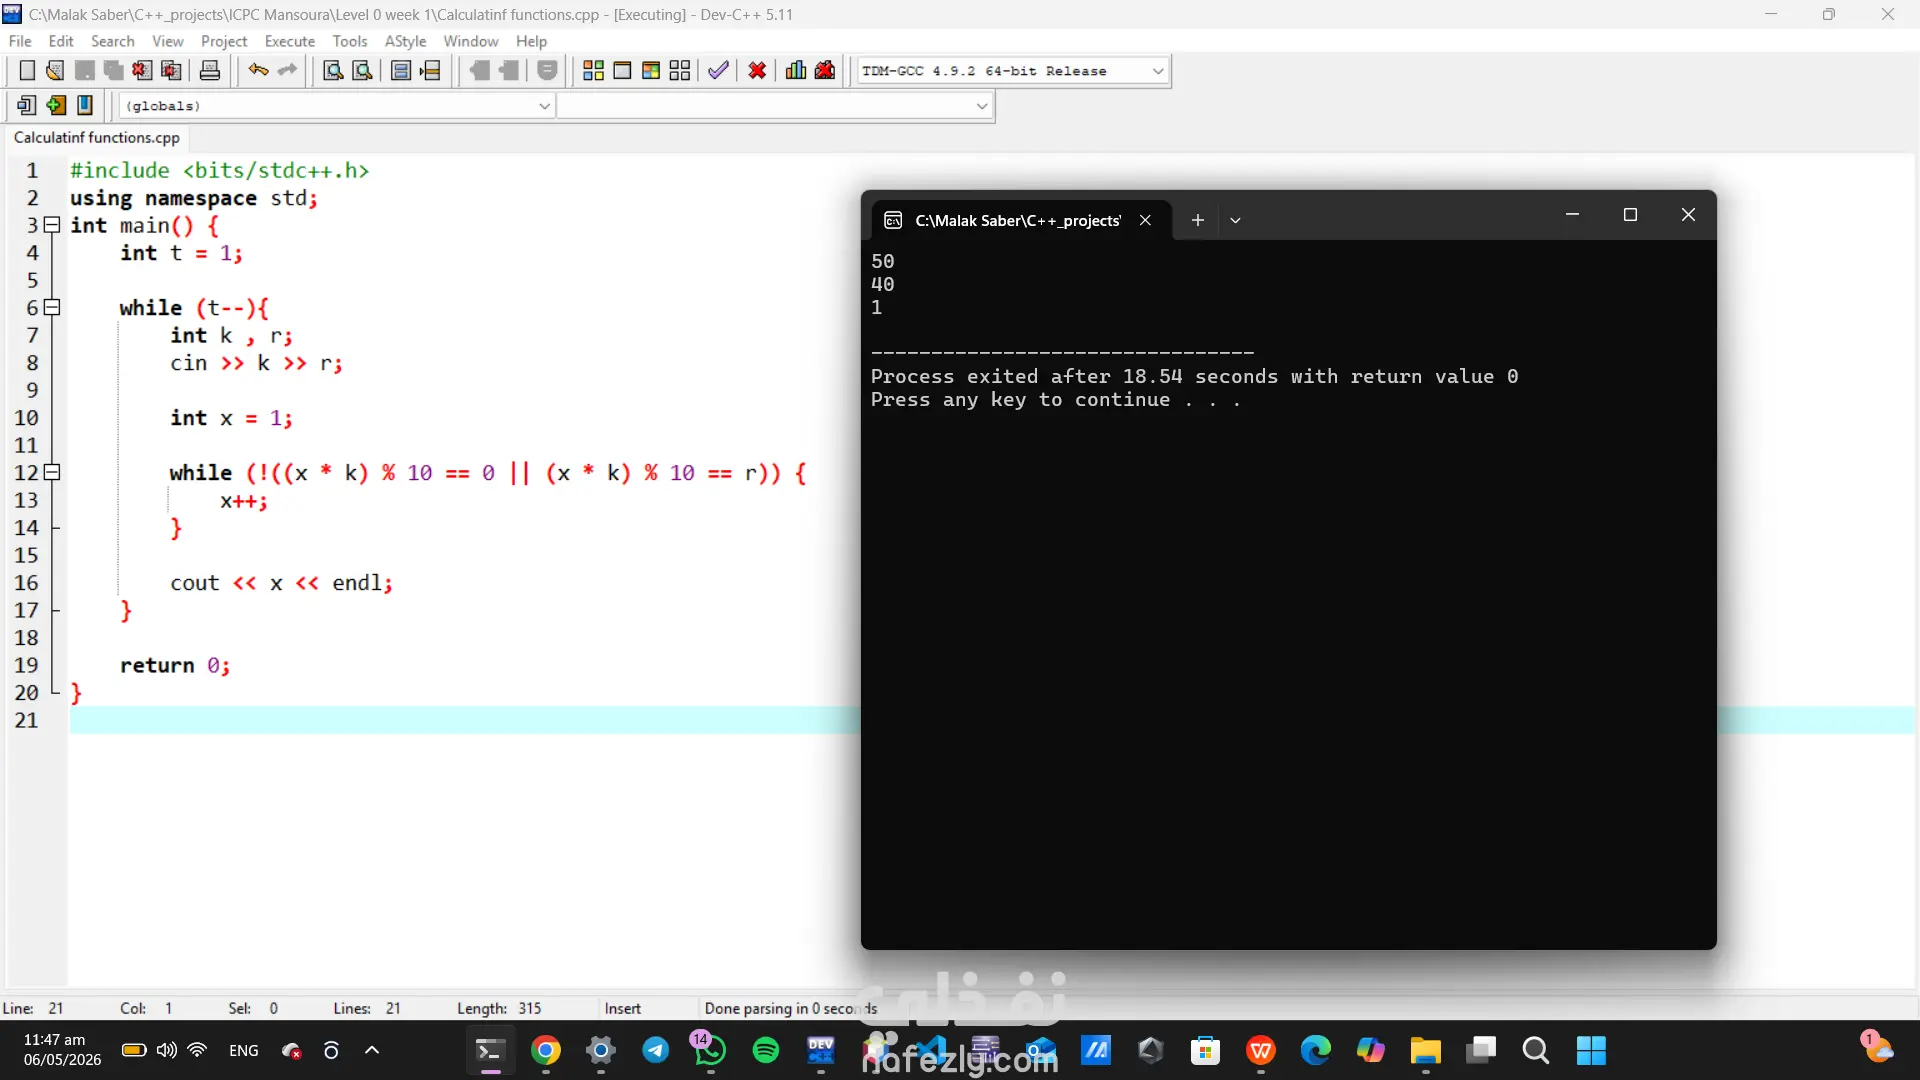Click the Rebuild All toolbar icon
The image size is (1920, 1080).
click(x=680, y=70)
